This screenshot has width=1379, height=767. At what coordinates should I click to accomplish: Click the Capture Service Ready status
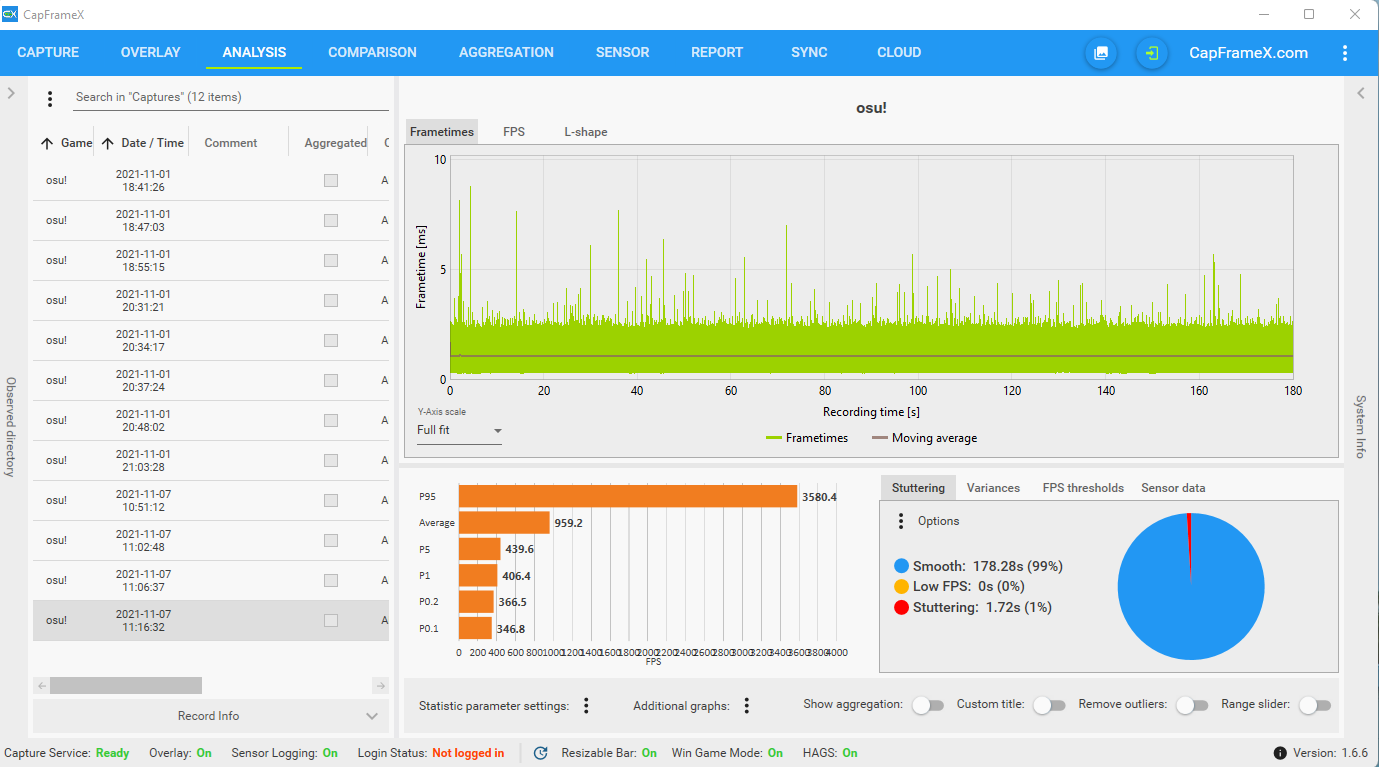112,753
